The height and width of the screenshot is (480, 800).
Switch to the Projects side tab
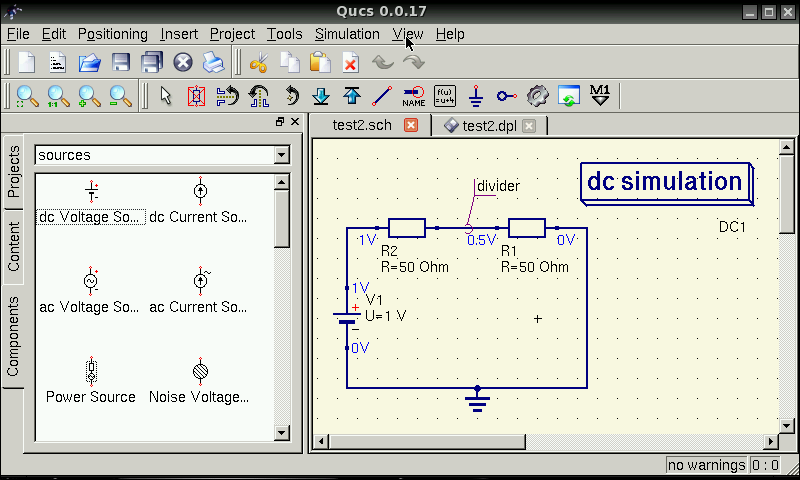14,171
